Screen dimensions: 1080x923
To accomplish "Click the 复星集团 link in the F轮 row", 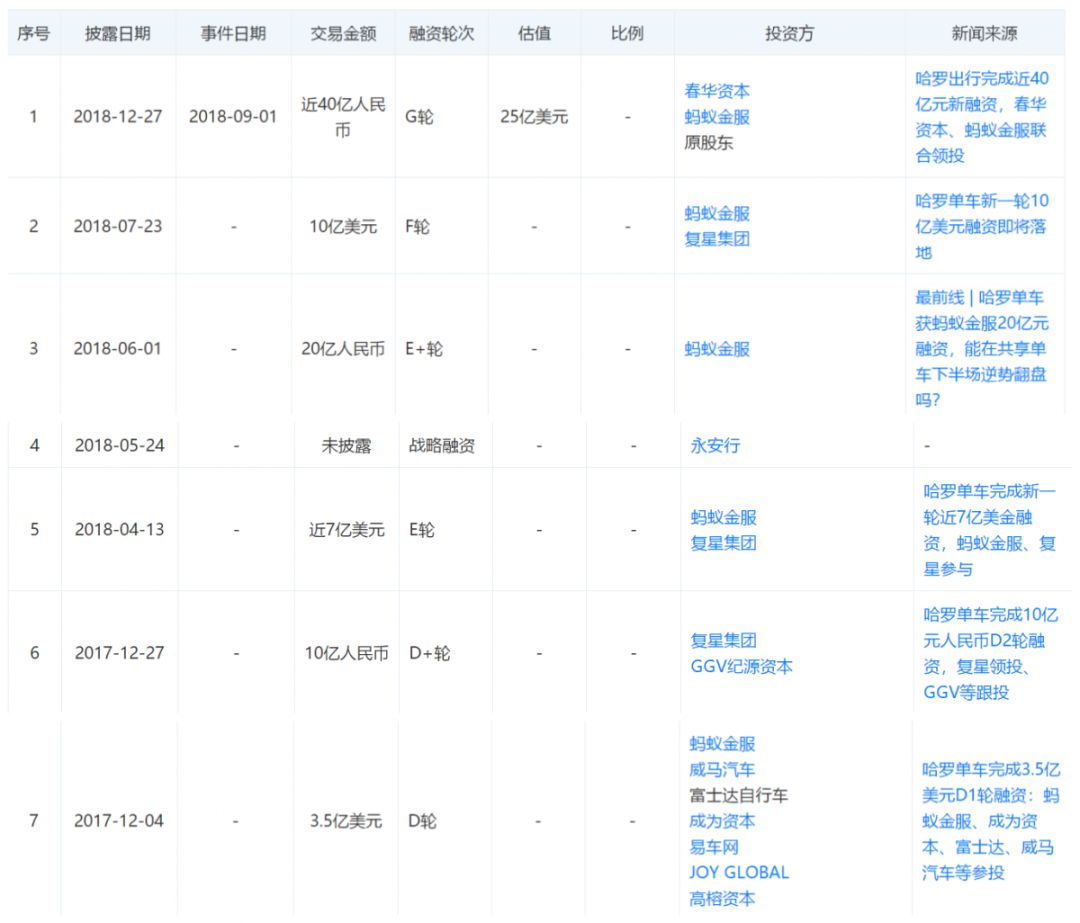I will point(716,240).
